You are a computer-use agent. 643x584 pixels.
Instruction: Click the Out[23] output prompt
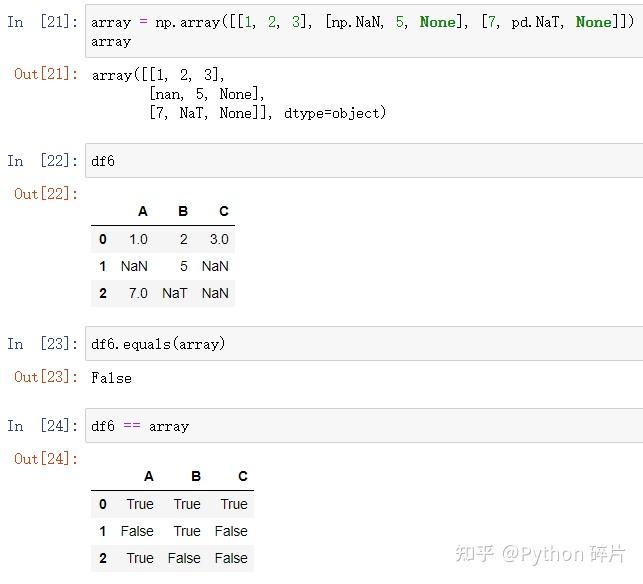click(x=45, y=377)
